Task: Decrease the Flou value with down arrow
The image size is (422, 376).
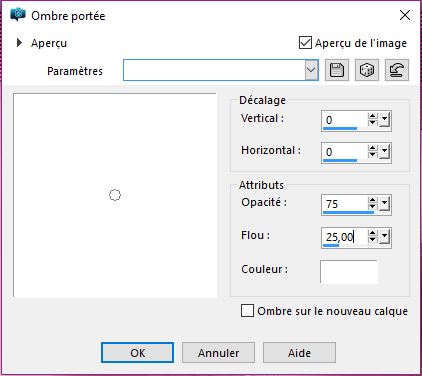Action: [373, 240]
